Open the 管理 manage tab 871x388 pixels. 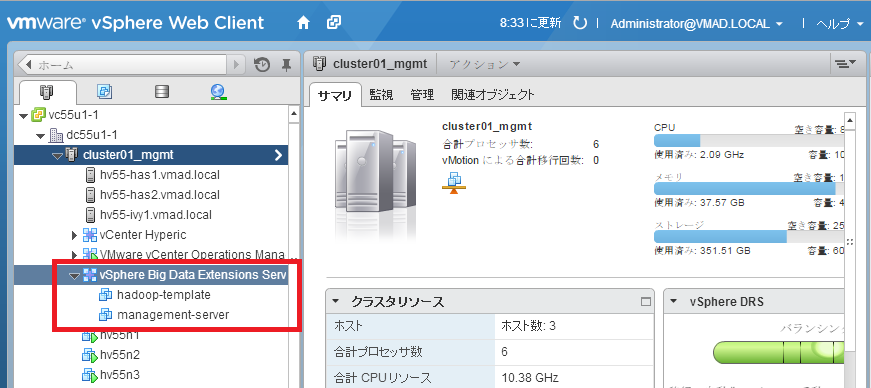point(422,94)
